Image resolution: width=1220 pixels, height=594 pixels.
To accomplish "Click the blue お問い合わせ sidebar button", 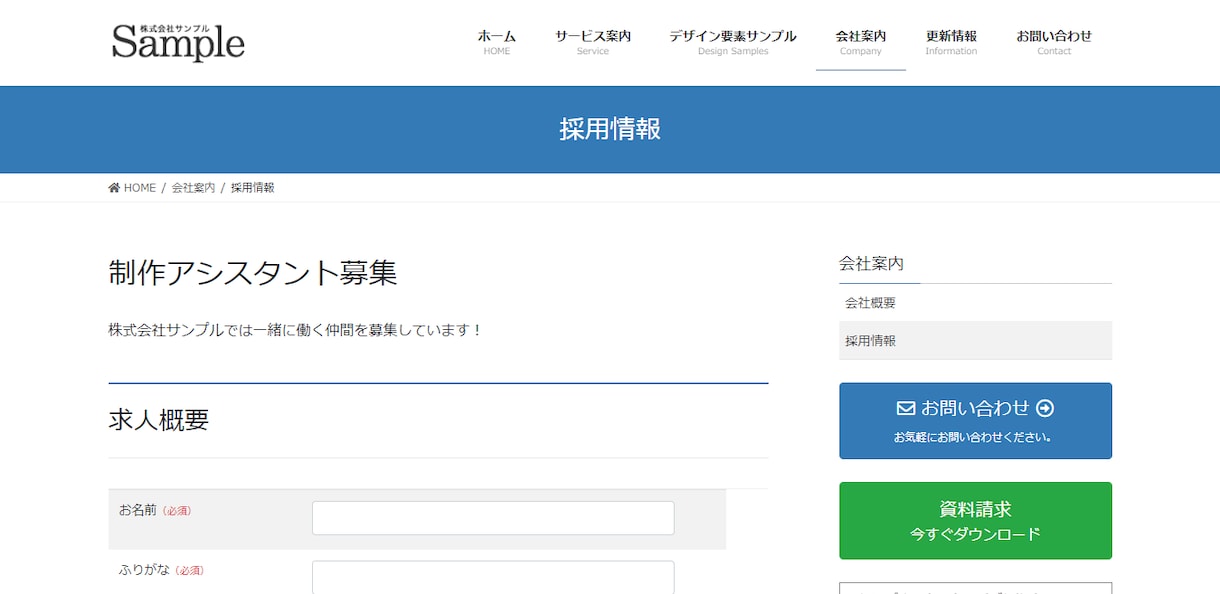I will point(975,421).
